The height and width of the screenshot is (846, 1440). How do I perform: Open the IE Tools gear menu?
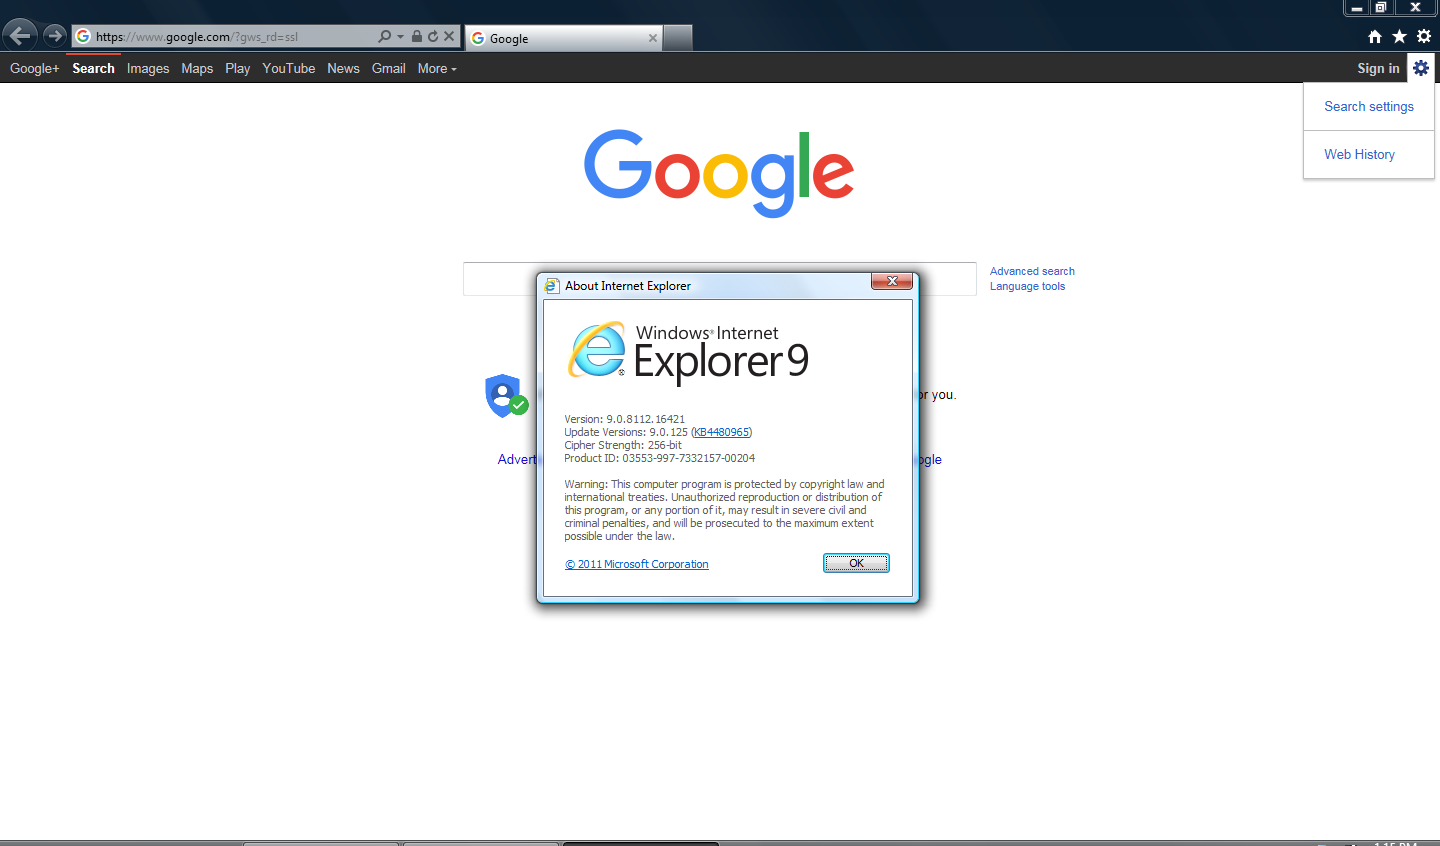(1424, 36)
